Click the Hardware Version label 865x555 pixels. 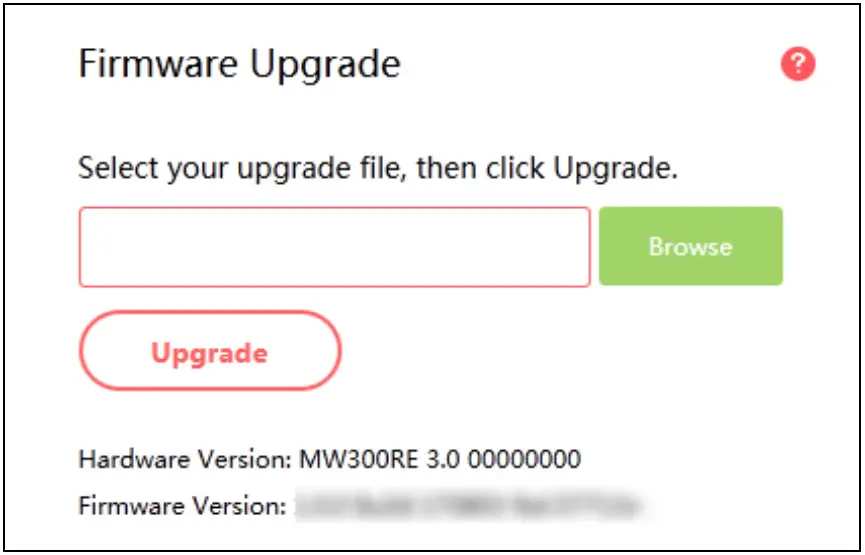[185, 459]
